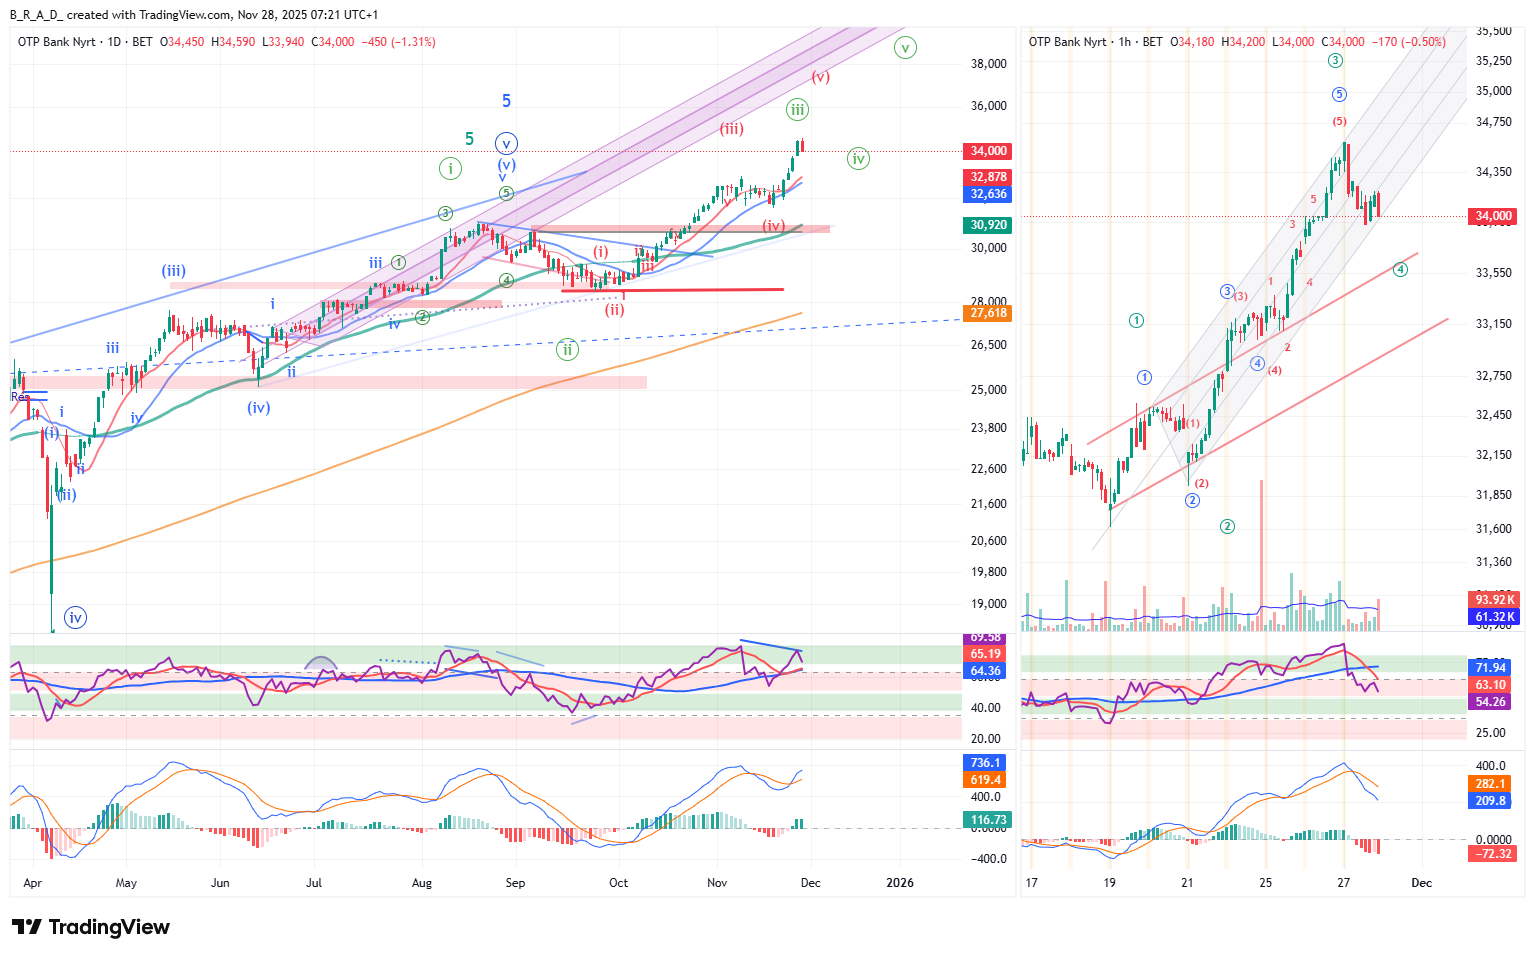Select the blue 32,636 price label

[x=988, y=194]
